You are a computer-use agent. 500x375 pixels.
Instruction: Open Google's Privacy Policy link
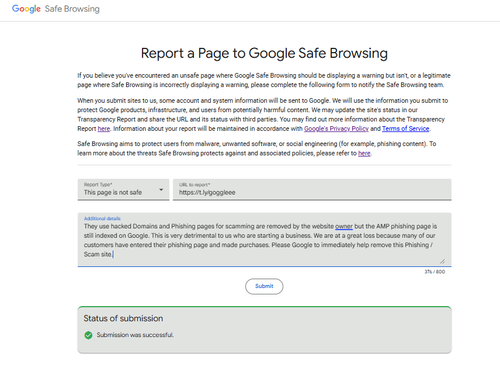[x=336, y=129]
